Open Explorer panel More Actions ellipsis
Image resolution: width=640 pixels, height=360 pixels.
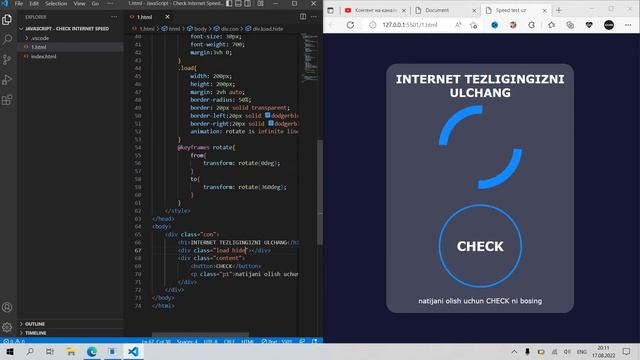click(114, 17)
